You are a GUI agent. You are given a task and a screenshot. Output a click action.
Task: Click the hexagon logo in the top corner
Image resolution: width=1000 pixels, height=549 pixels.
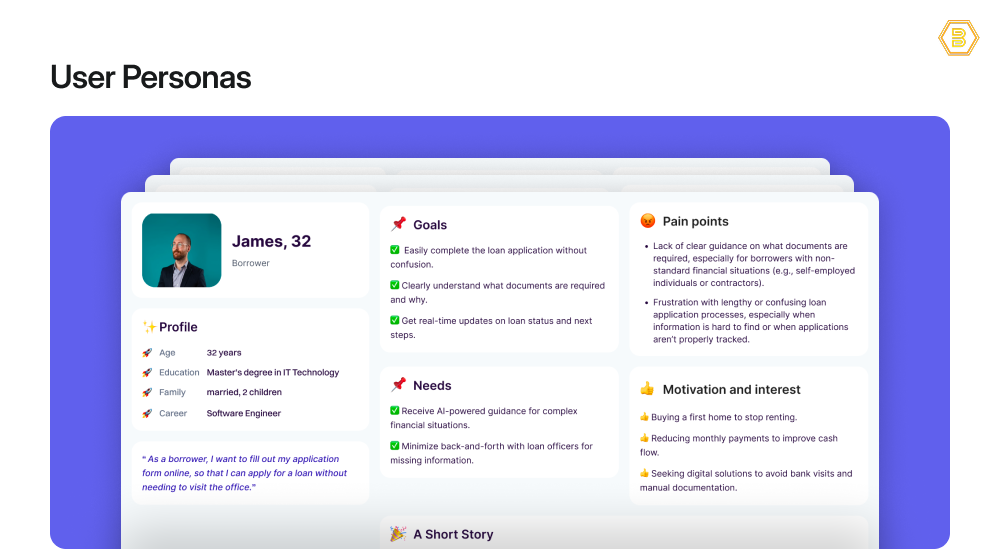[x=958, y=38]
